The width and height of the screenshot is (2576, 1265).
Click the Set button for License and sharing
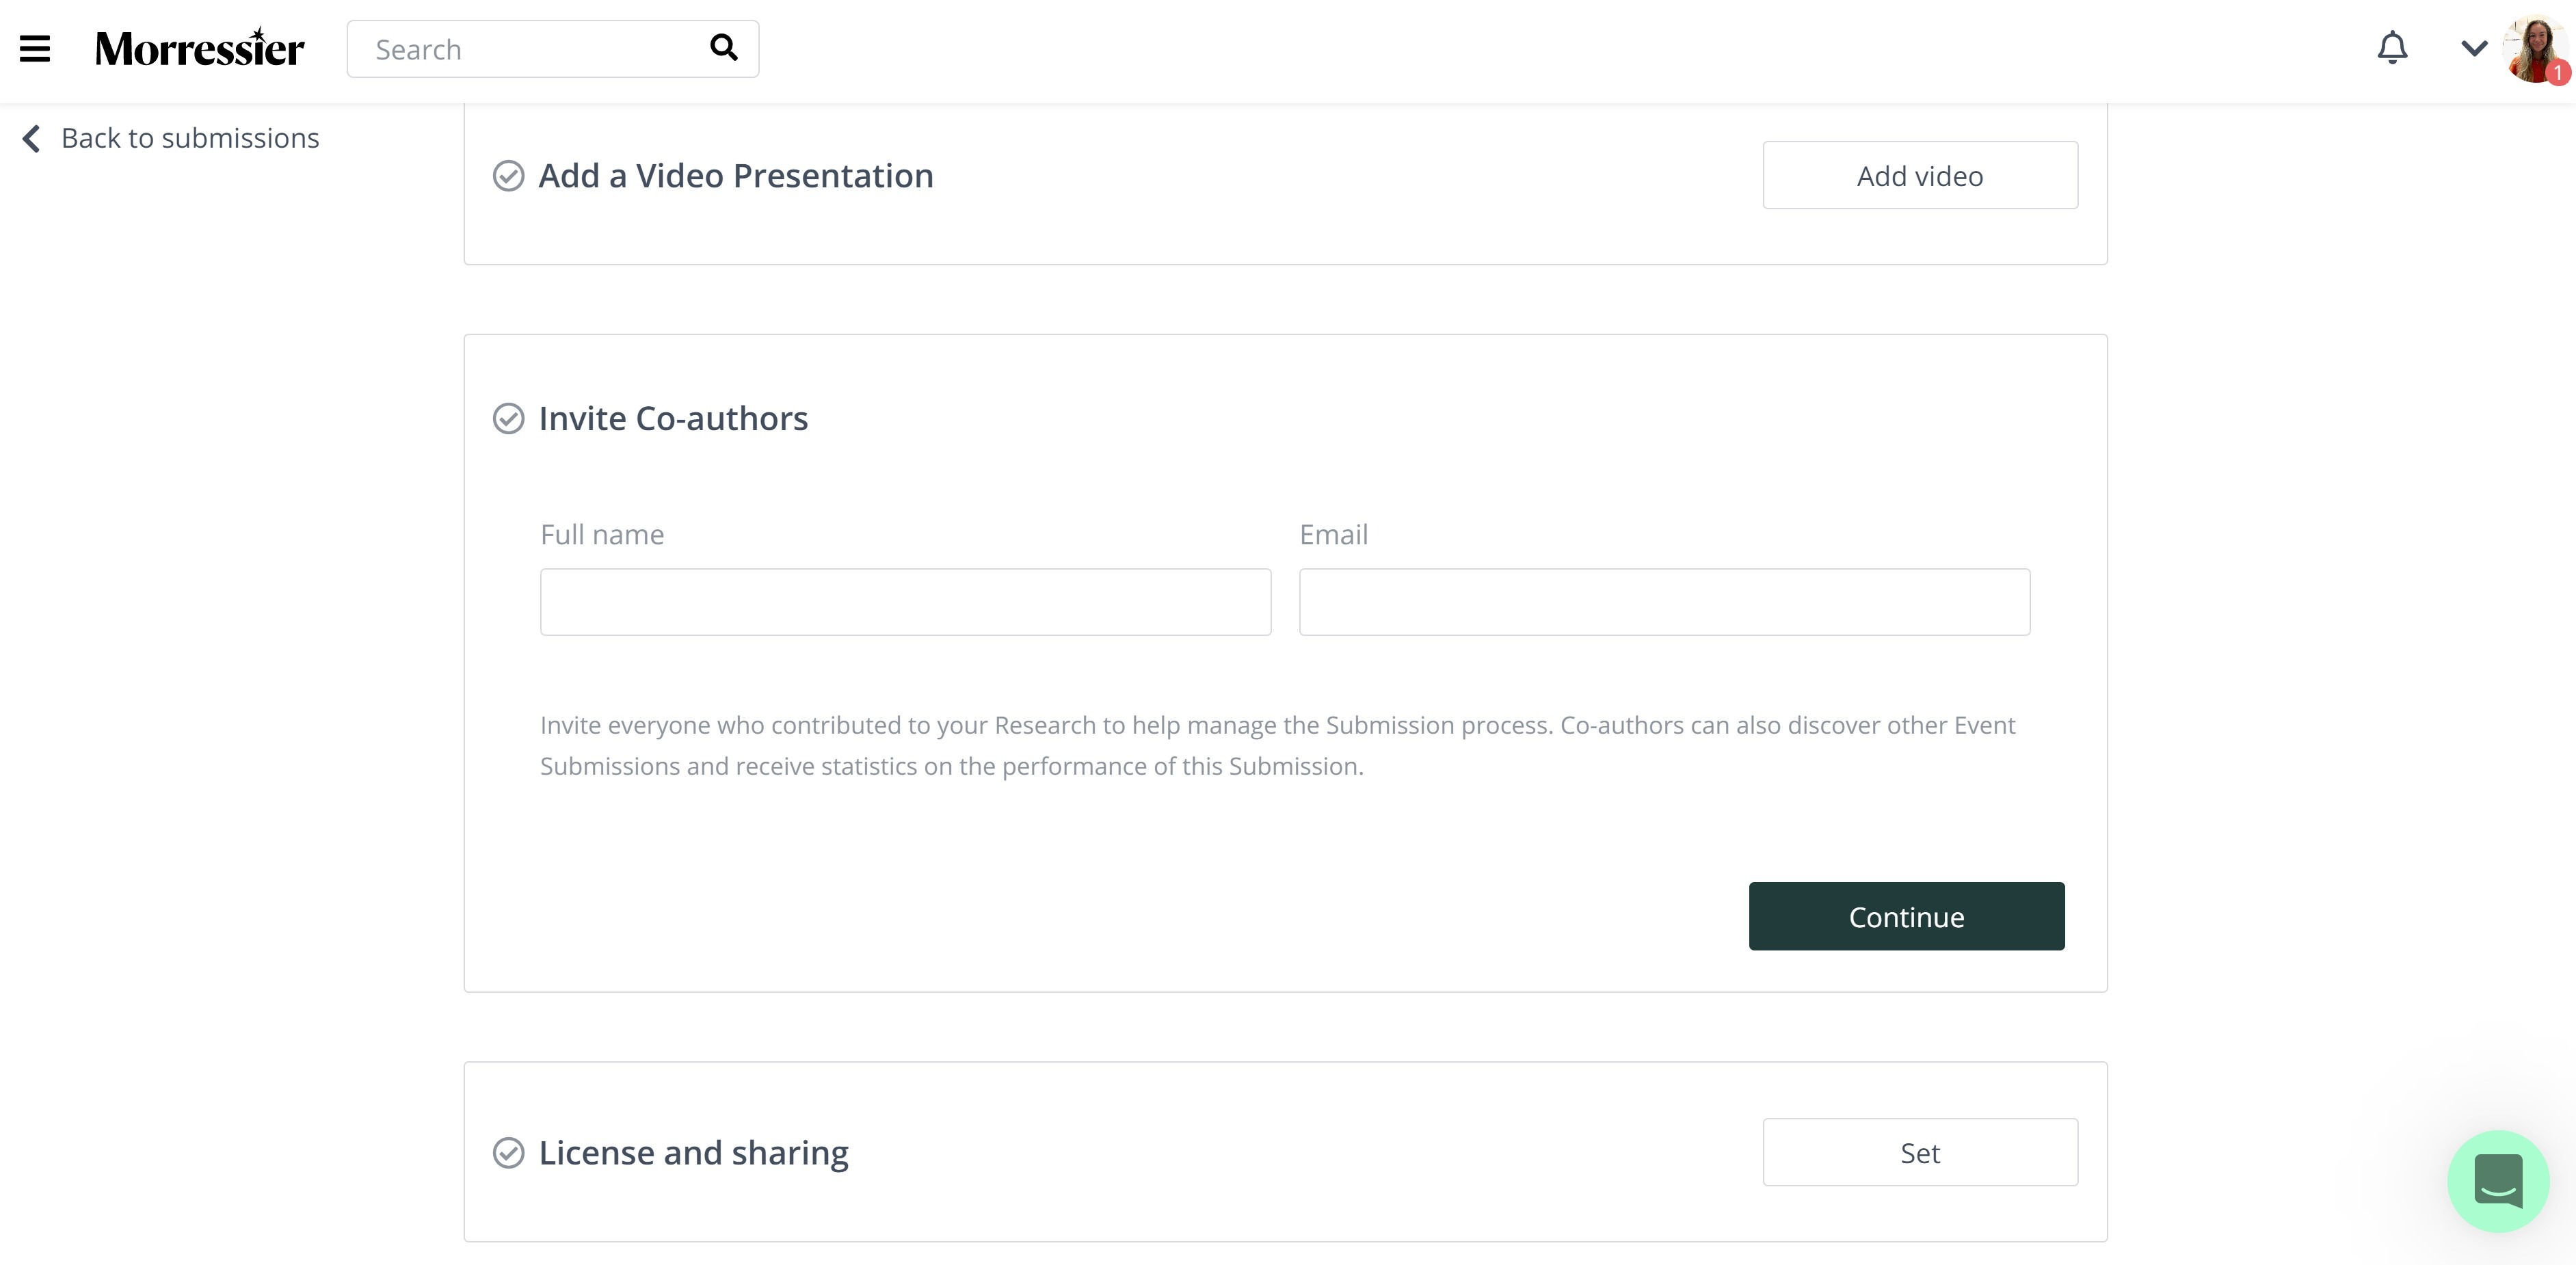1920,1152
